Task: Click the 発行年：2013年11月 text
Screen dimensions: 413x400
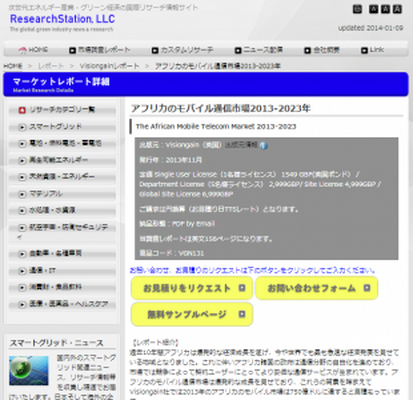Action: click(170, 160)
